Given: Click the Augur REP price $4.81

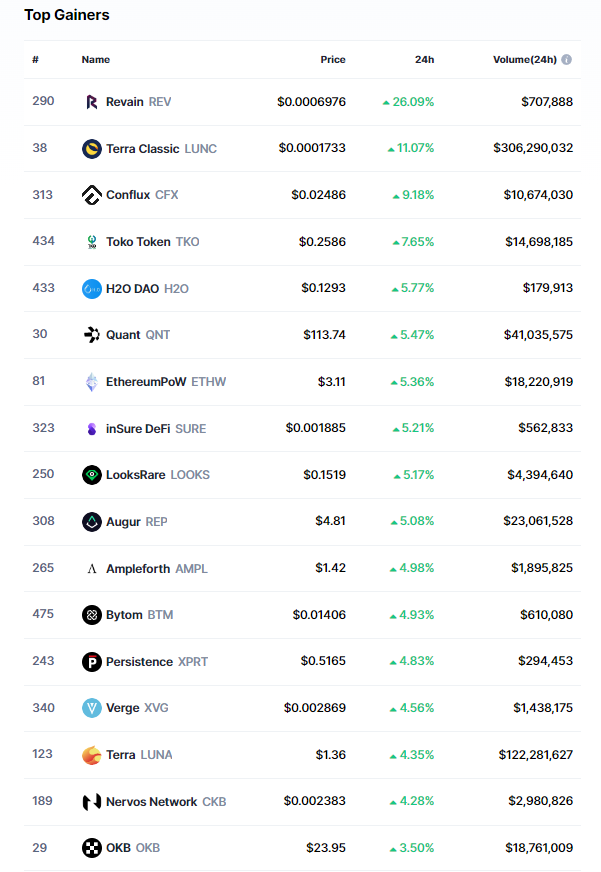Looking at the screenshot, I should 331,522.
